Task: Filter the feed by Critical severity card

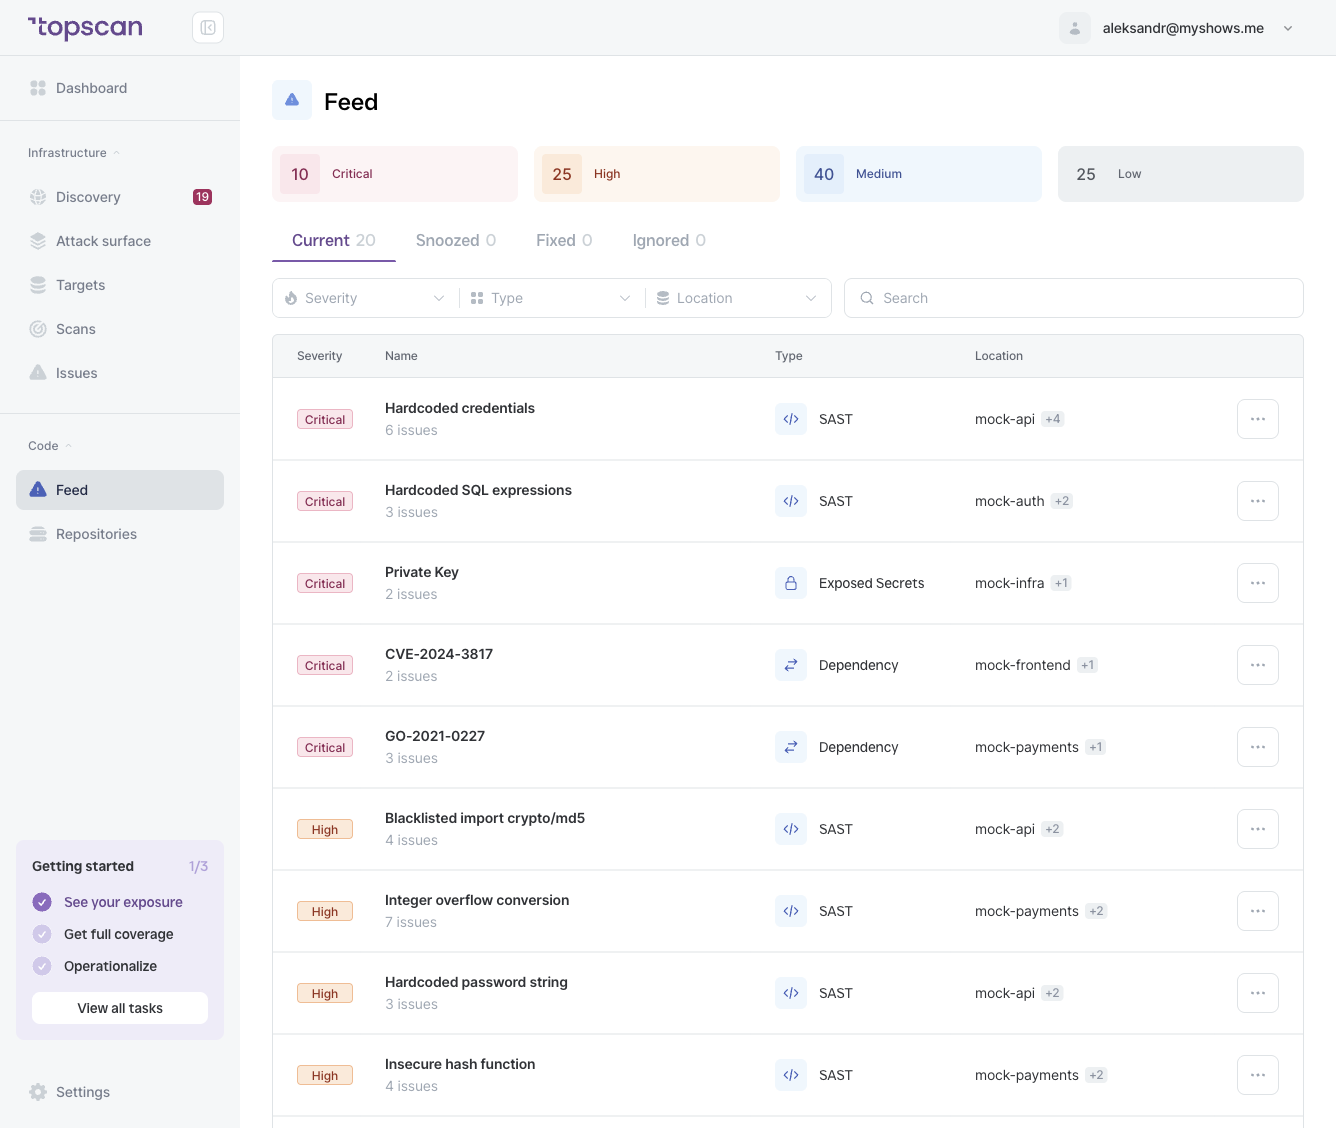Action: point(395,174)
